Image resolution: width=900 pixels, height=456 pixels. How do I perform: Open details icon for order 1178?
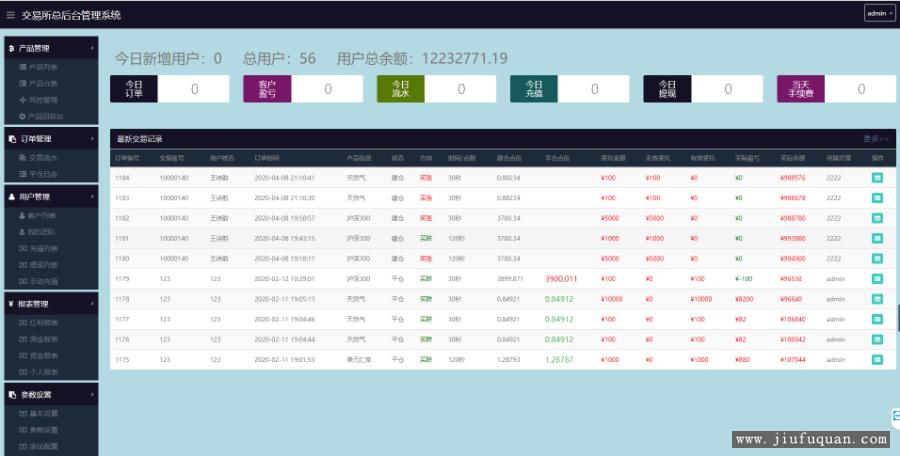877,299
